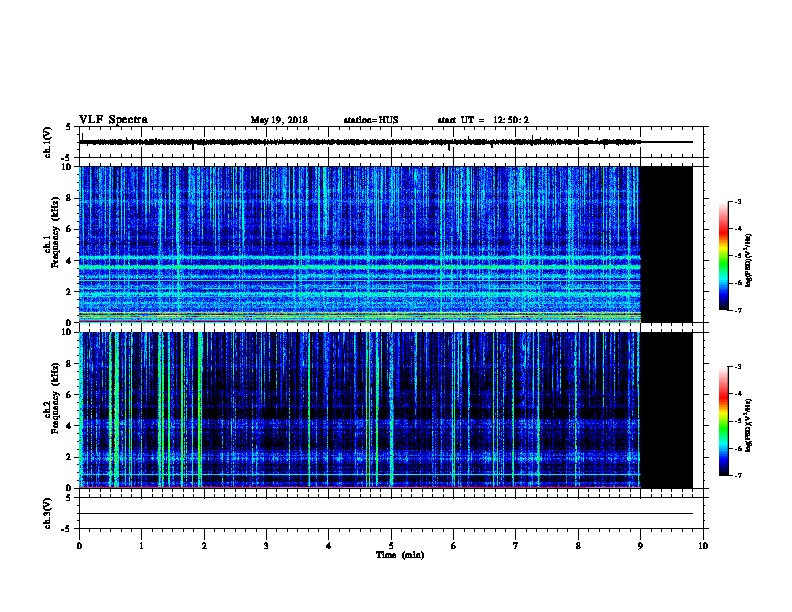The image size is (792, 612).
Task: Click the ch.1 colorbar log(PSD) label
Action: (748, 261)
